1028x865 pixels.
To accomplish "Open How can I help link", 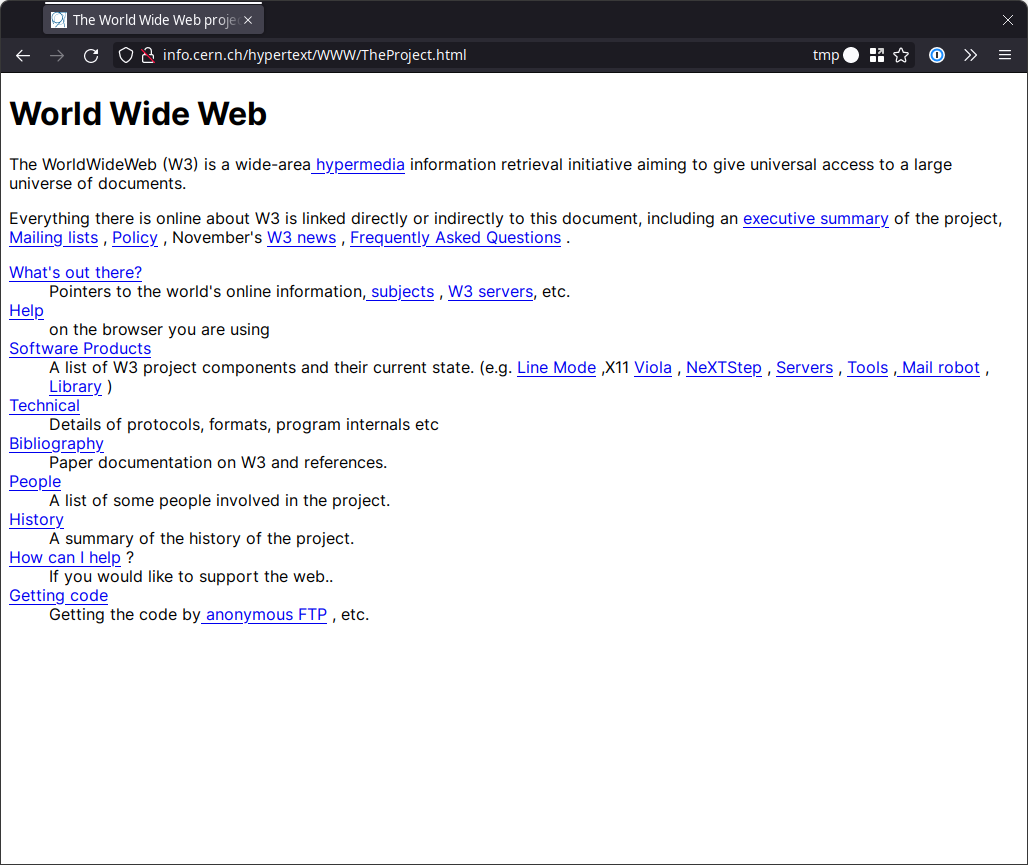I will click(65, 558).
